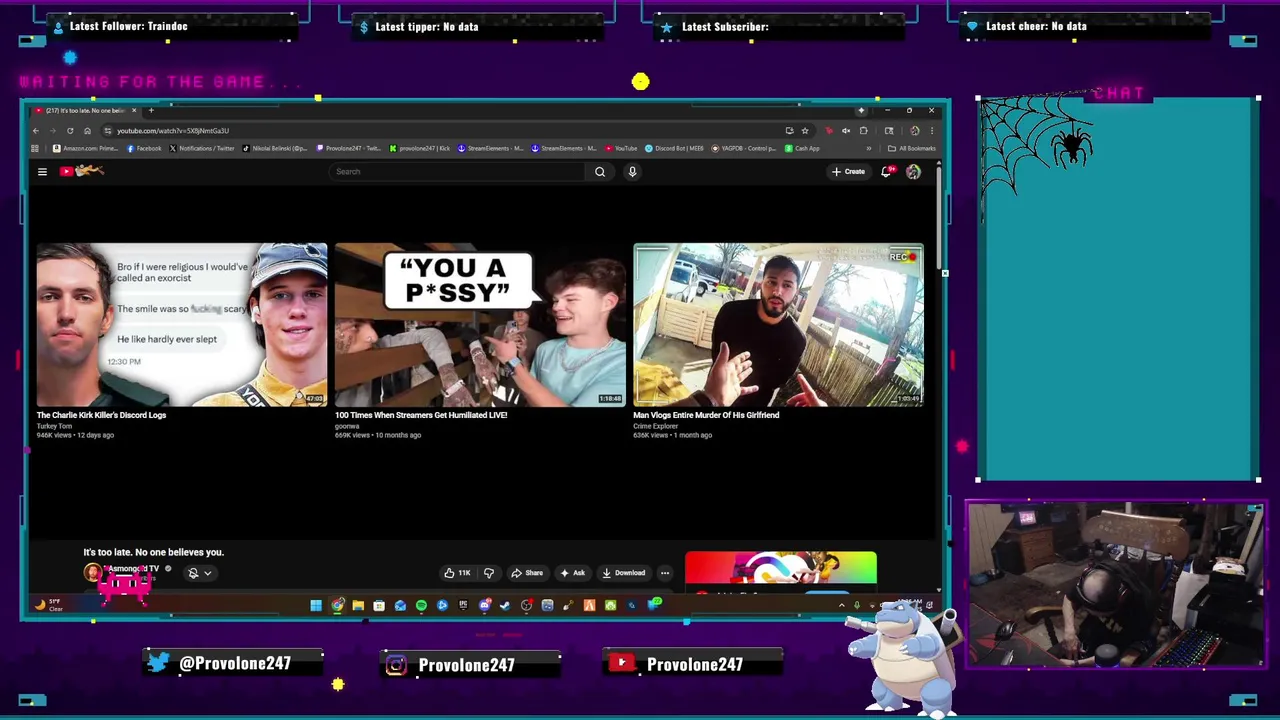Image resolution: width=1280 pixels, height=720 pixels.
Task: Open the Asmongold TV channel avatar
Action: point(93,572)
